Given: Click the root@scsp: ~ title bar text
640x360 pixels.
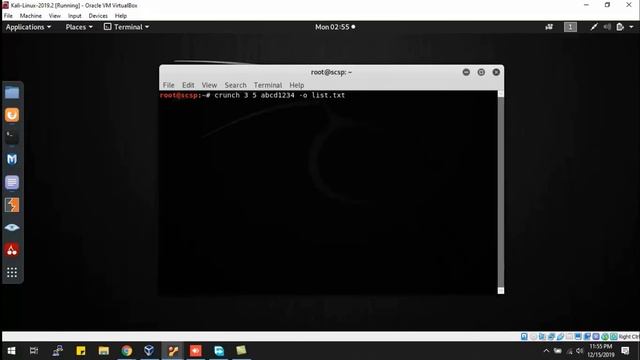Looking at the screenshot, I should 331,72.
